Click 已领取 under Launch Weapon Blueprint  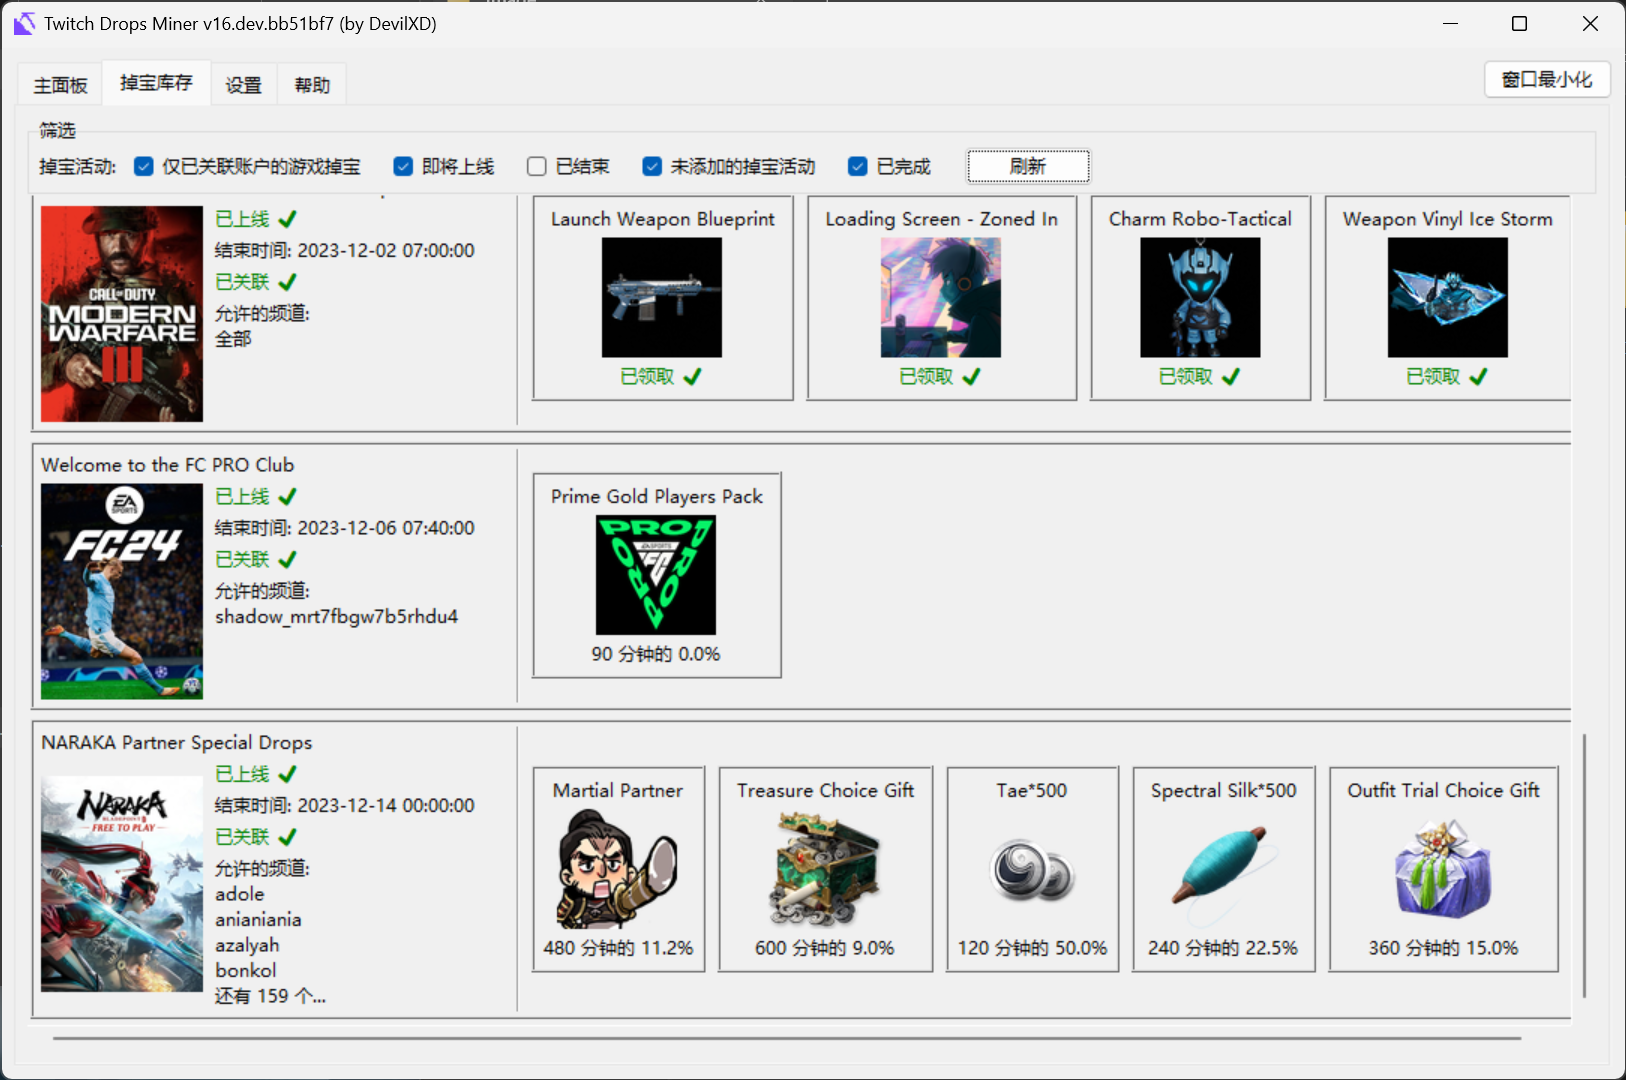tap(661, 376)
